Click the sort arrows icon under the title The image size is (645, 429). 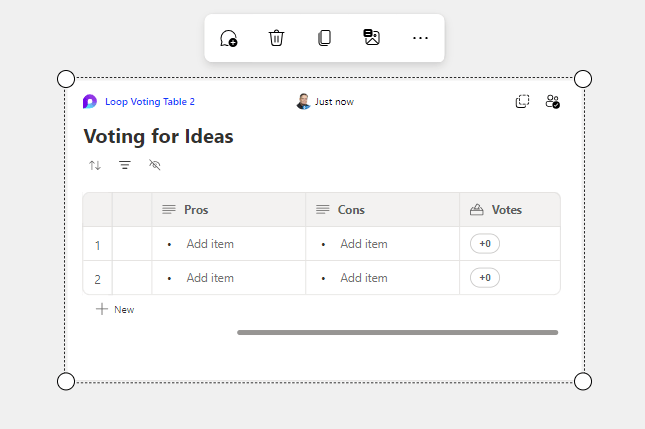[95, 165]
